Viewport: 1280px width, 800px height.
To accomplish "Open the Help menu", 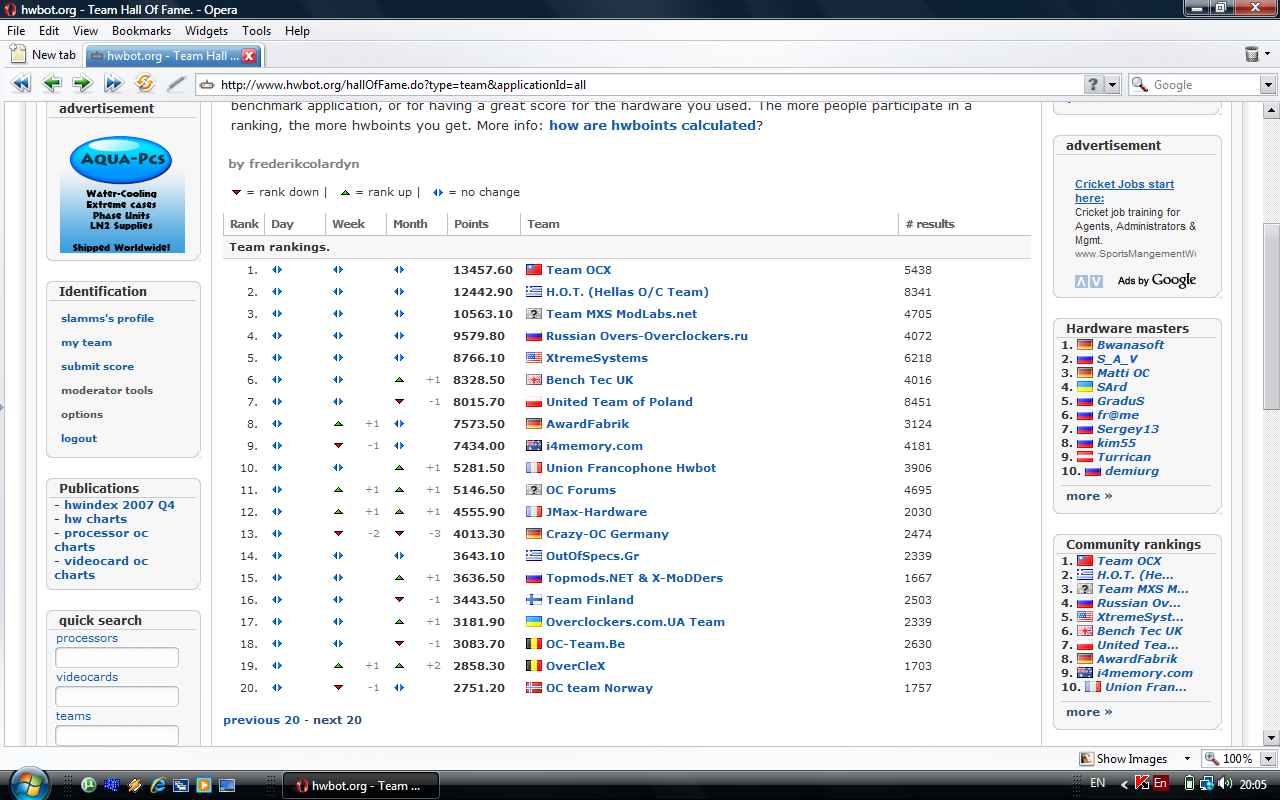I will tap(297, 31).
